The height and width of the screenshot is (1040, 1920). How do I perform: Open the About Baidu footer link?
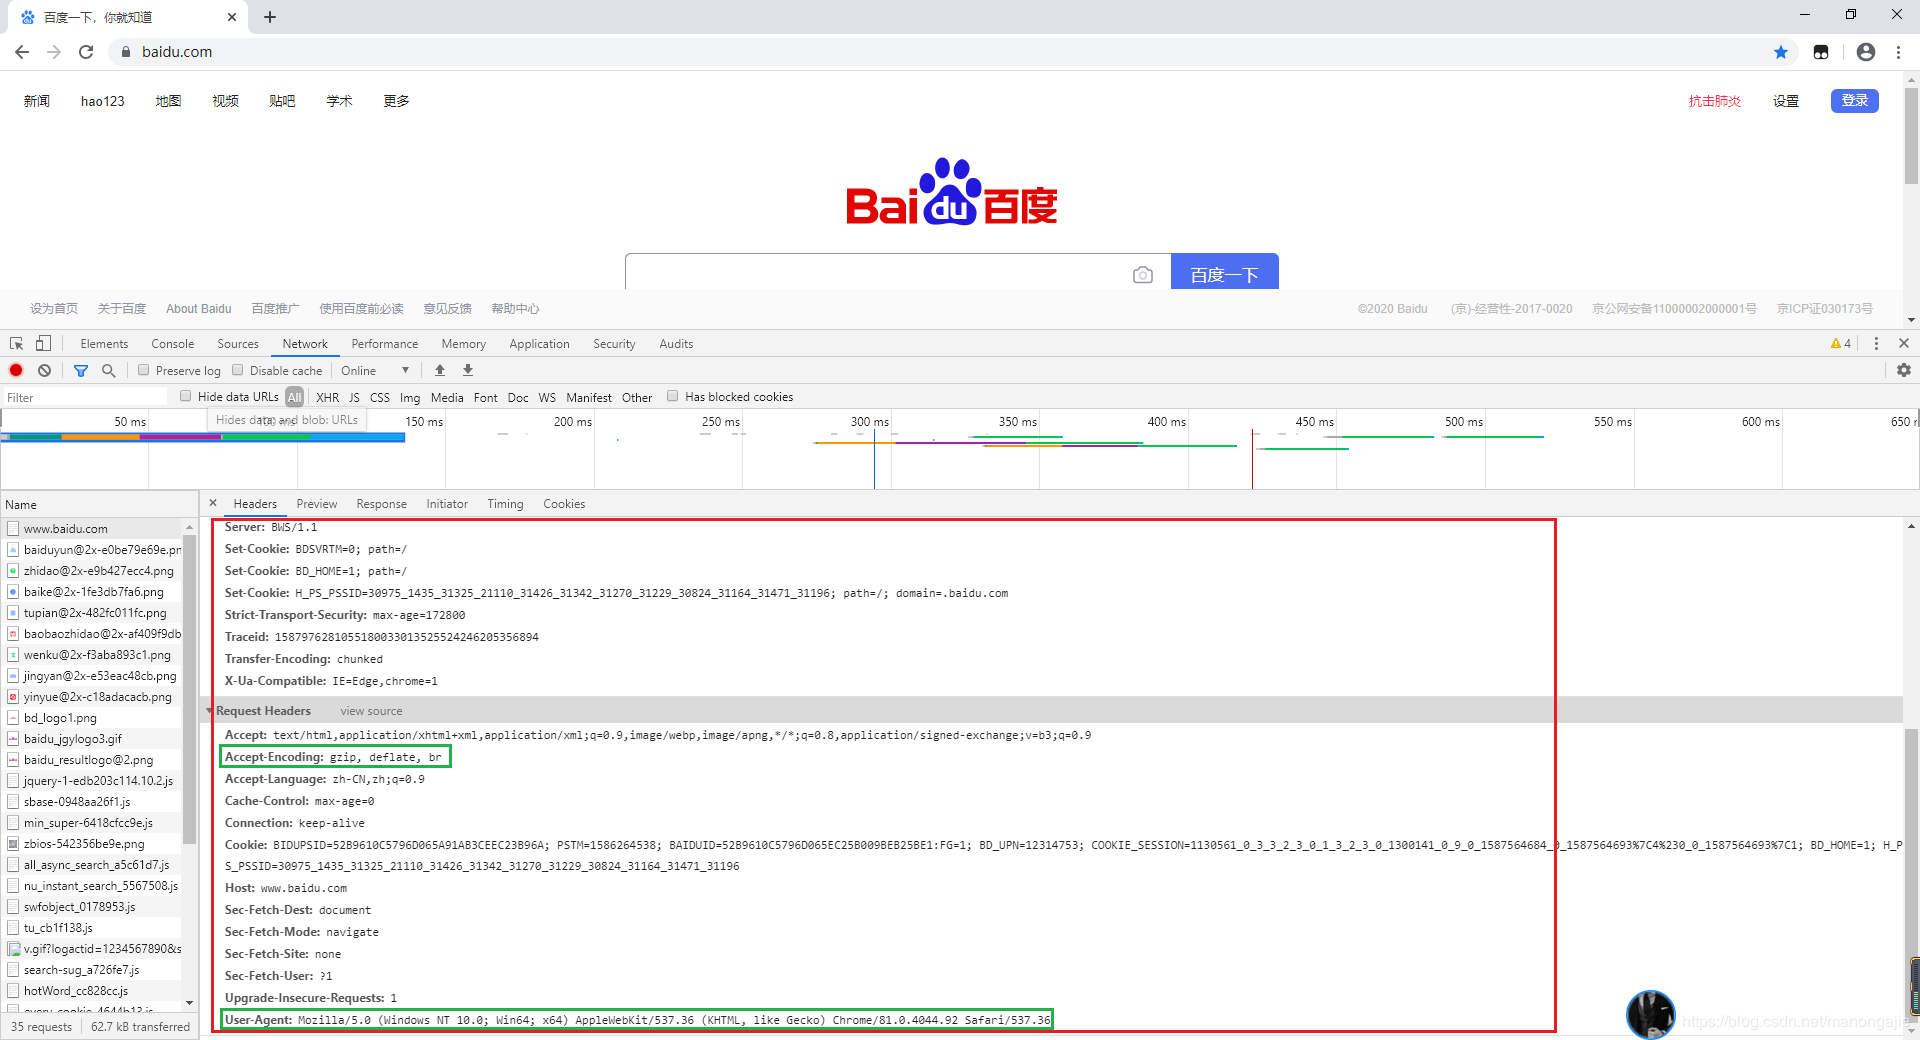[198, 308]
